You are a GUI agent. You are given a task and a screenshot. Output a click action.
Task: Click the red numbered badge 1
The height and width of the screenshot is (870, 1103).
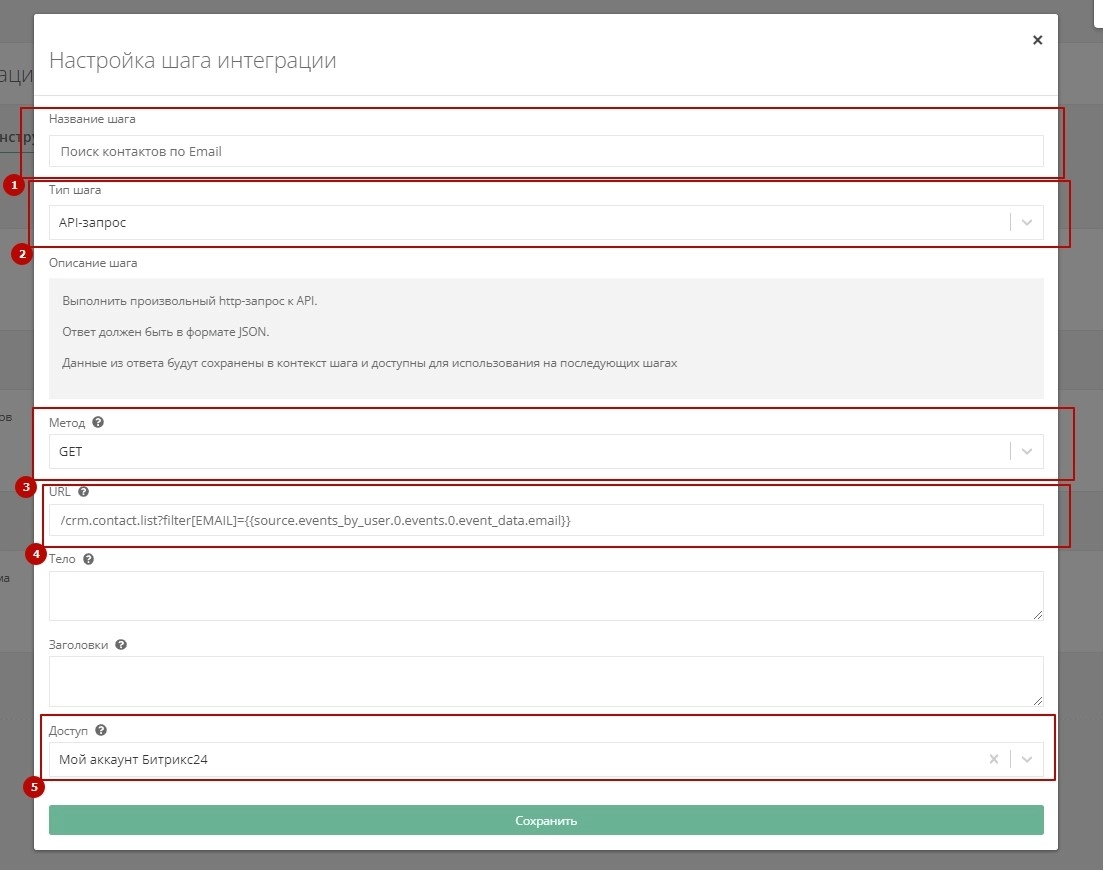[13, 185]
